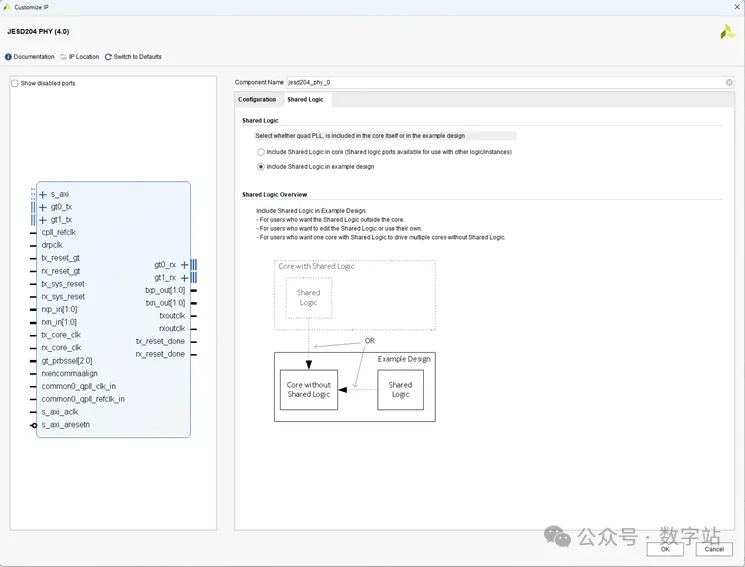Select Include Shared Logic in example design
This screenshot has height=567, width=745.
coord(261,167)
